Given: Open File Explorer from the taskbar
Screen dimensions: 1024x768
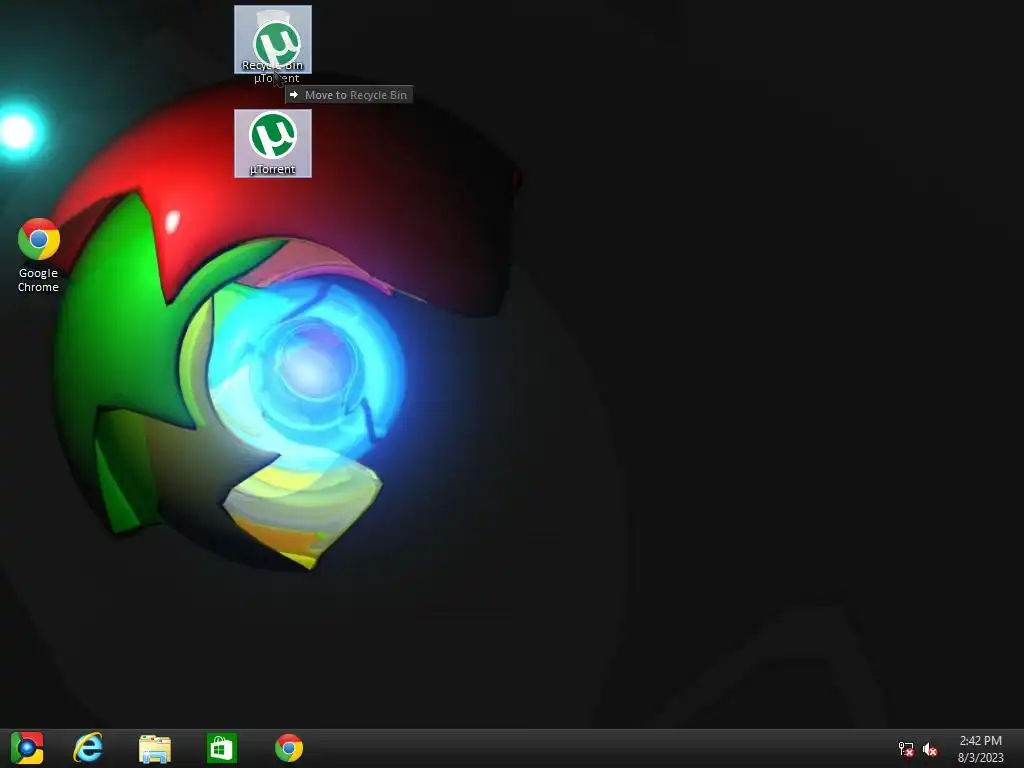Looking at the screenshot, I should click(155, 748).
